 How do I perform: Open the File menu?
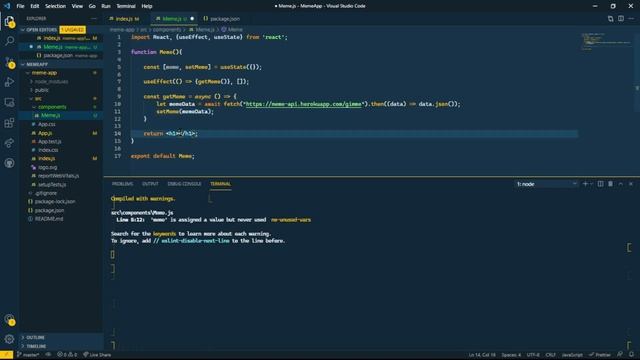click(x=20, y=6)
